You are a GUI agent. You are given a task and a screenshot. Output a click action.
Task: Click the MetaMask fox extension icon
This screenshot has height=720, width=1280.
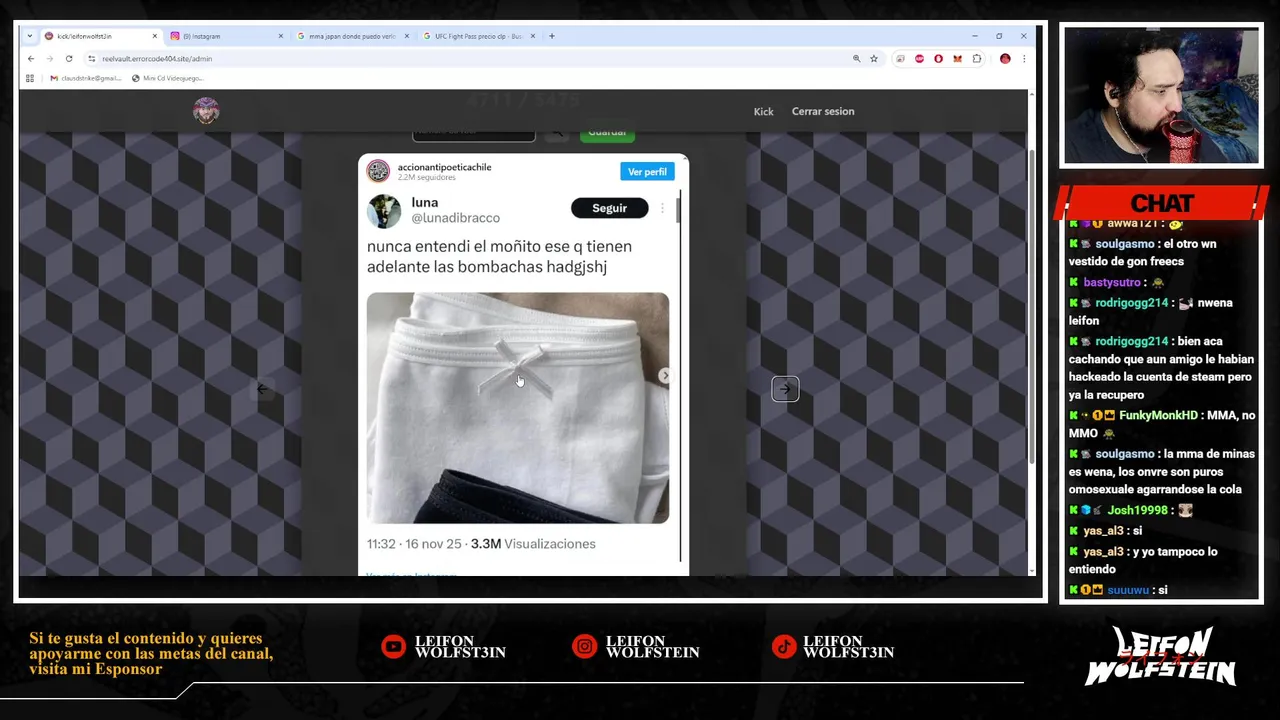click(957, 59)
